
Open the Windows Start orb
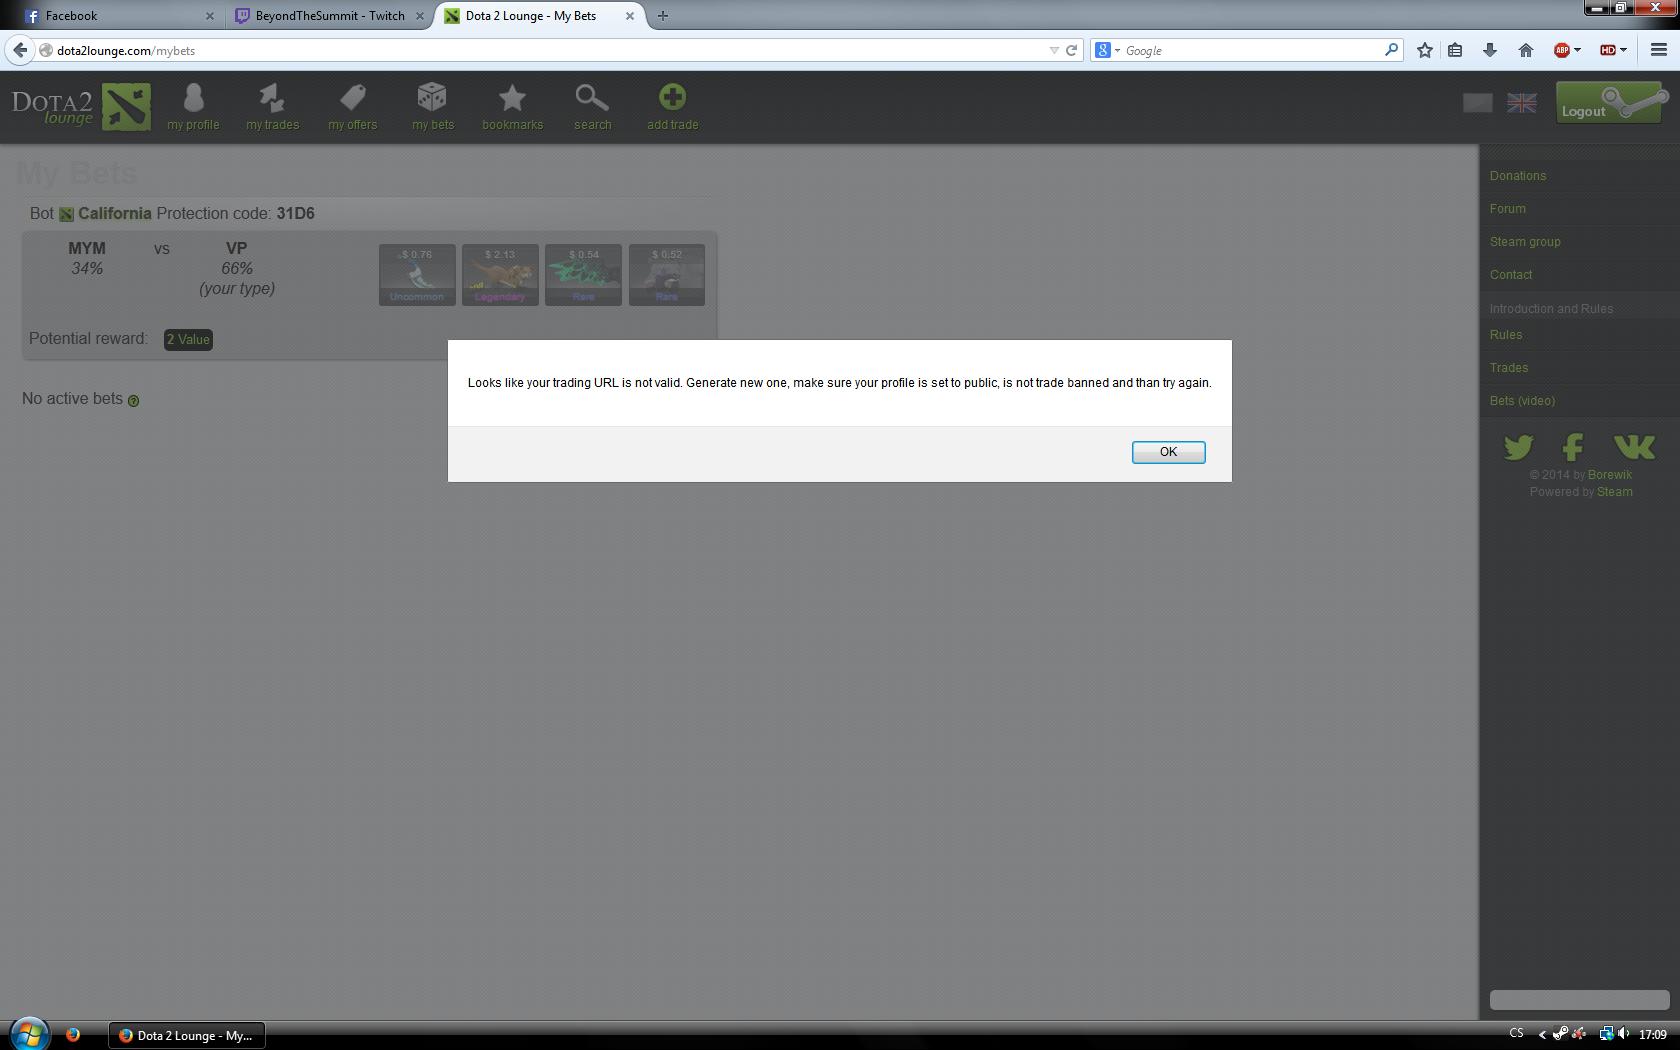click(29, 1033)
